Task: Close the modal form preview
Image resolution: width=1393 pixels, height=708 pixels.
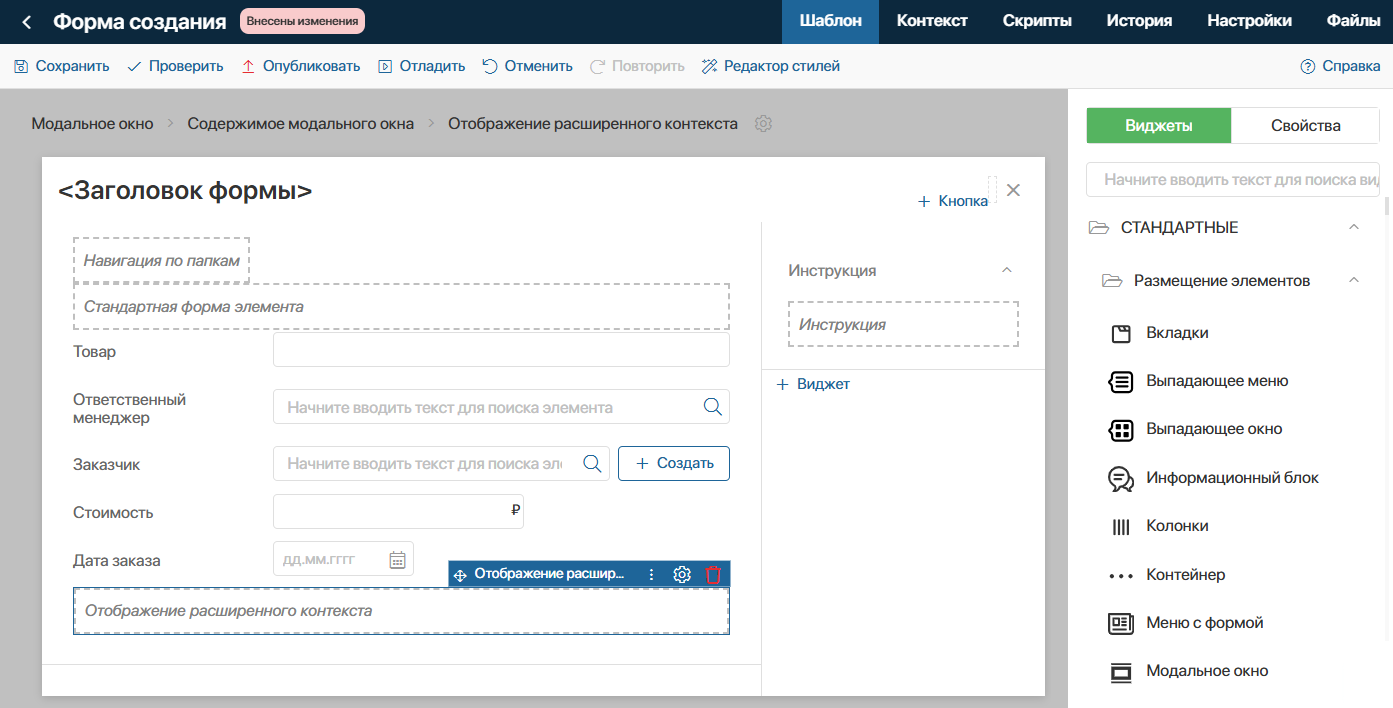Action: (x=1013, y=190)
